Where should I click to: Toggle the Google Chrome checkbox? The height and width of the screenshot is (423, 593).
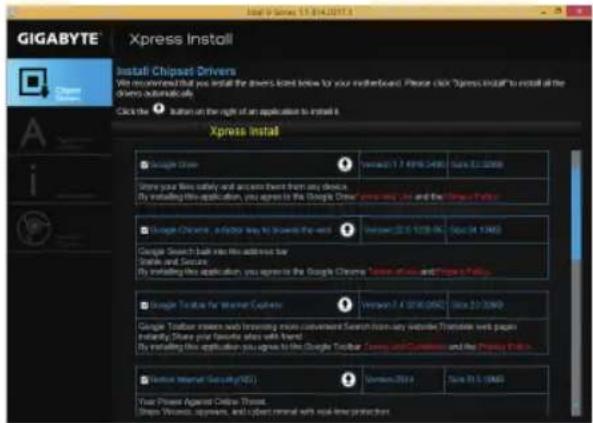pos(144,230)
